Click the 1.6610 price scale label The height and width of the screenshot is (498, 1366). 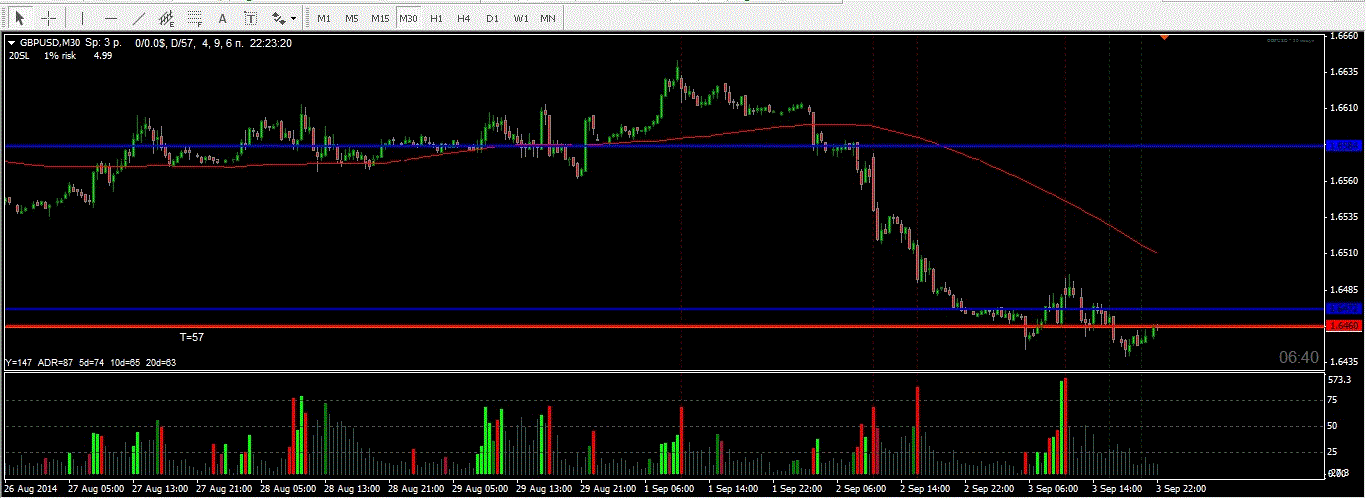click(1343, 108)
